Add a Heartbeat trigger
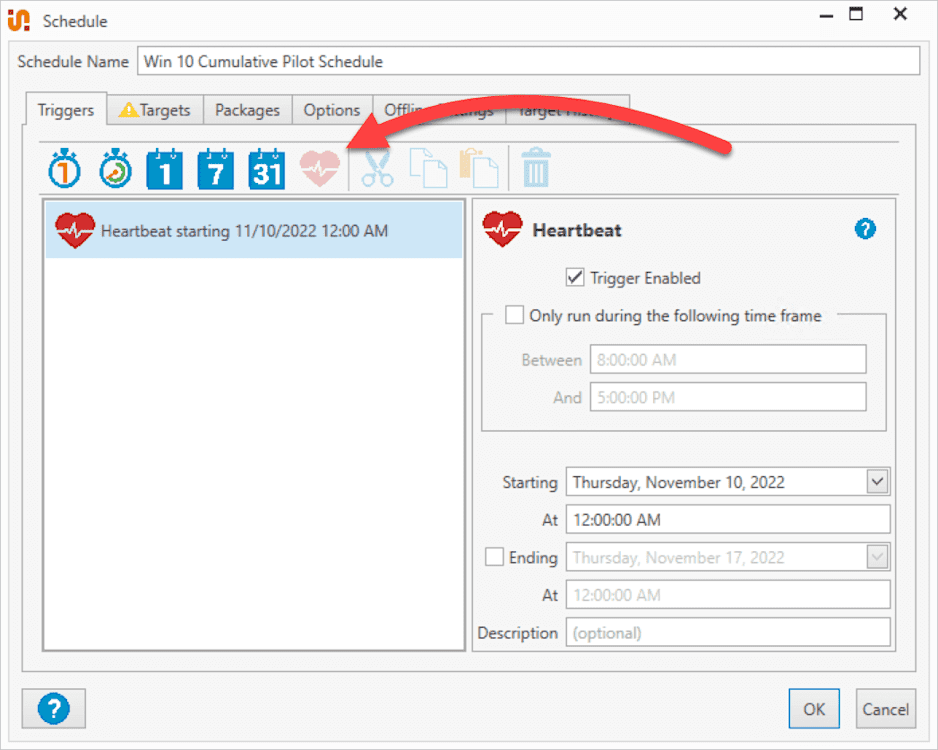Viewport: 938px width, 750px height. pos(318,168)
